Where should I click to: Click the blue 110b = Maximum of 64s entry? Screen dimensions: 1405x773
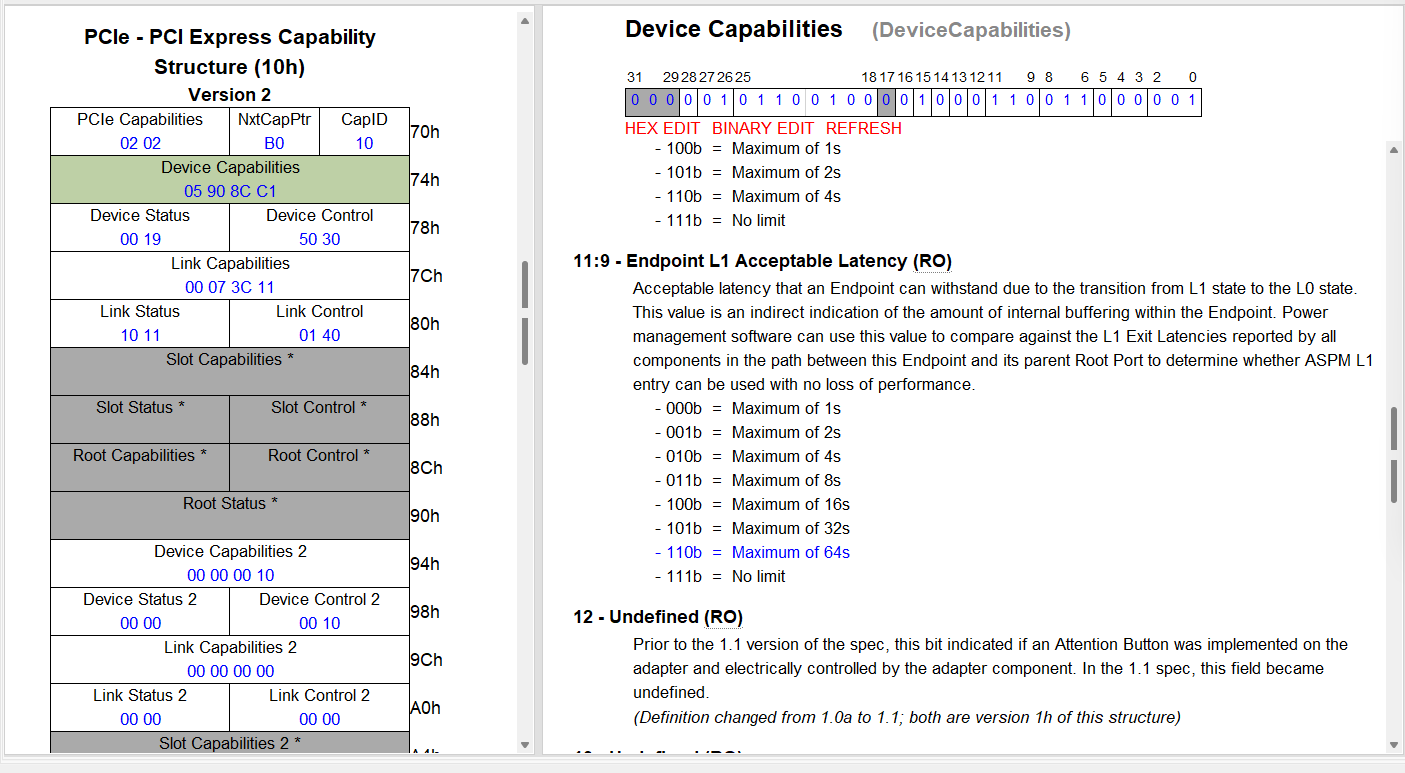pos(753,552)
